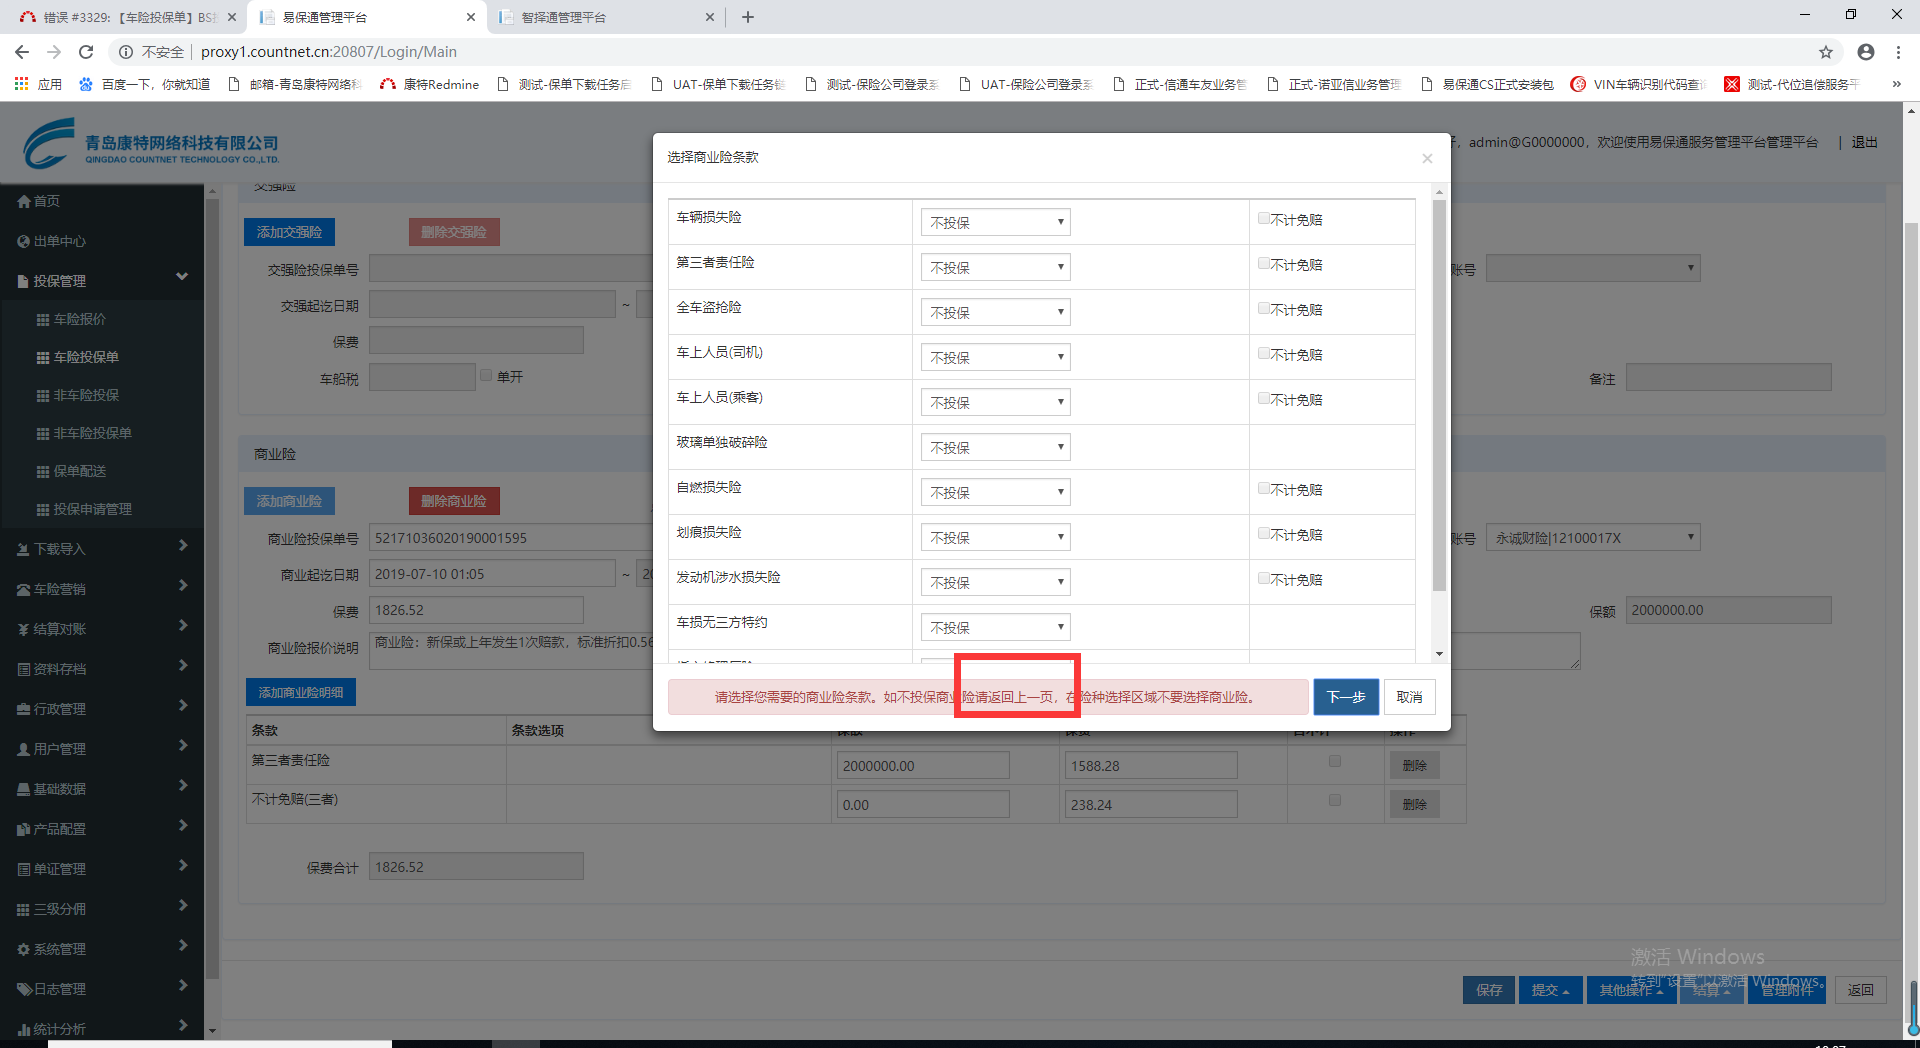
Task: Open the 第三者责任险 coverage dropdown
Action: (x=995, y=267)
